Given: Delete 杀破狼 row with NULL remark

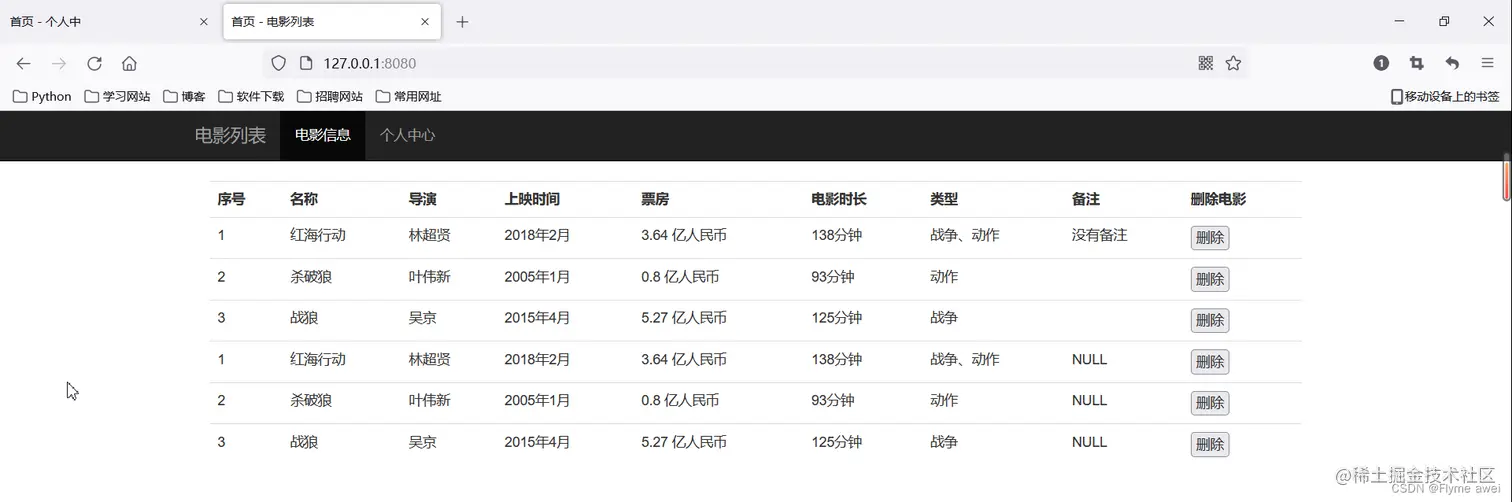Looking at the screenshot, I should (1210, 403).
